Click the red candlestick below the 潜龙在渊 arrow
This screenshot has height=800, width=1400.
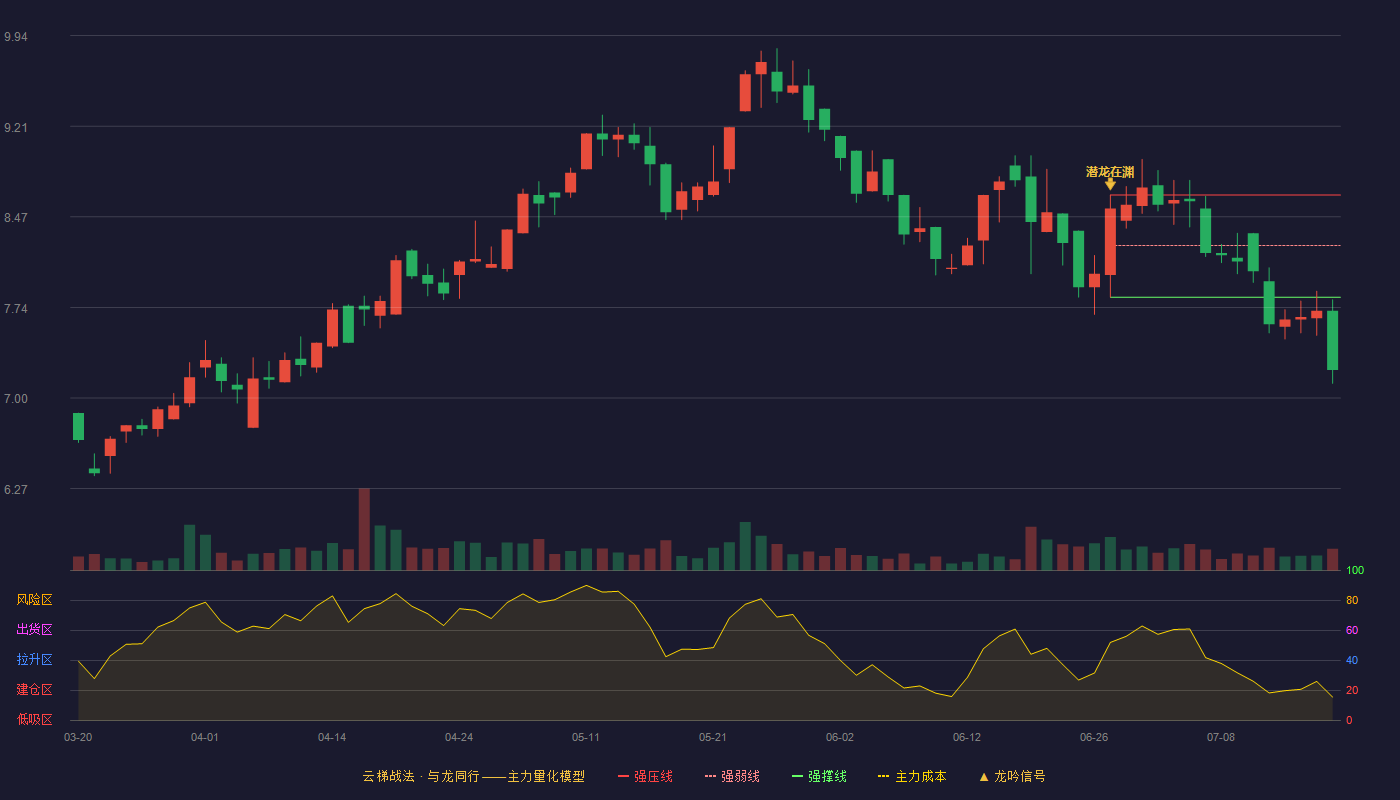(x=1110, y=241)
